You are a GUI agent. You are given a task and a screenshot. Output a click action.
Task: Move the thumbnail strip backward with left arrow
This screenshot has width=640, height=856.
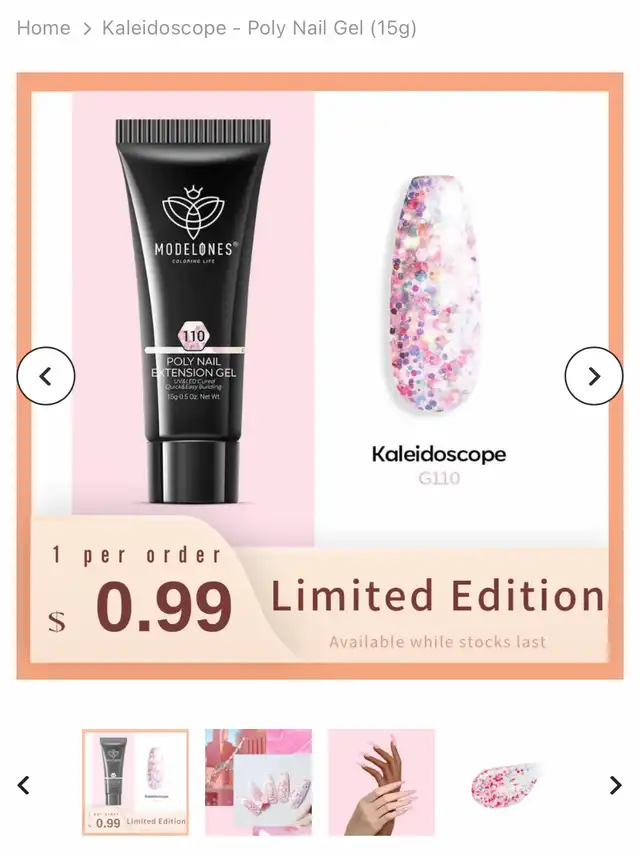click(23, 785)
